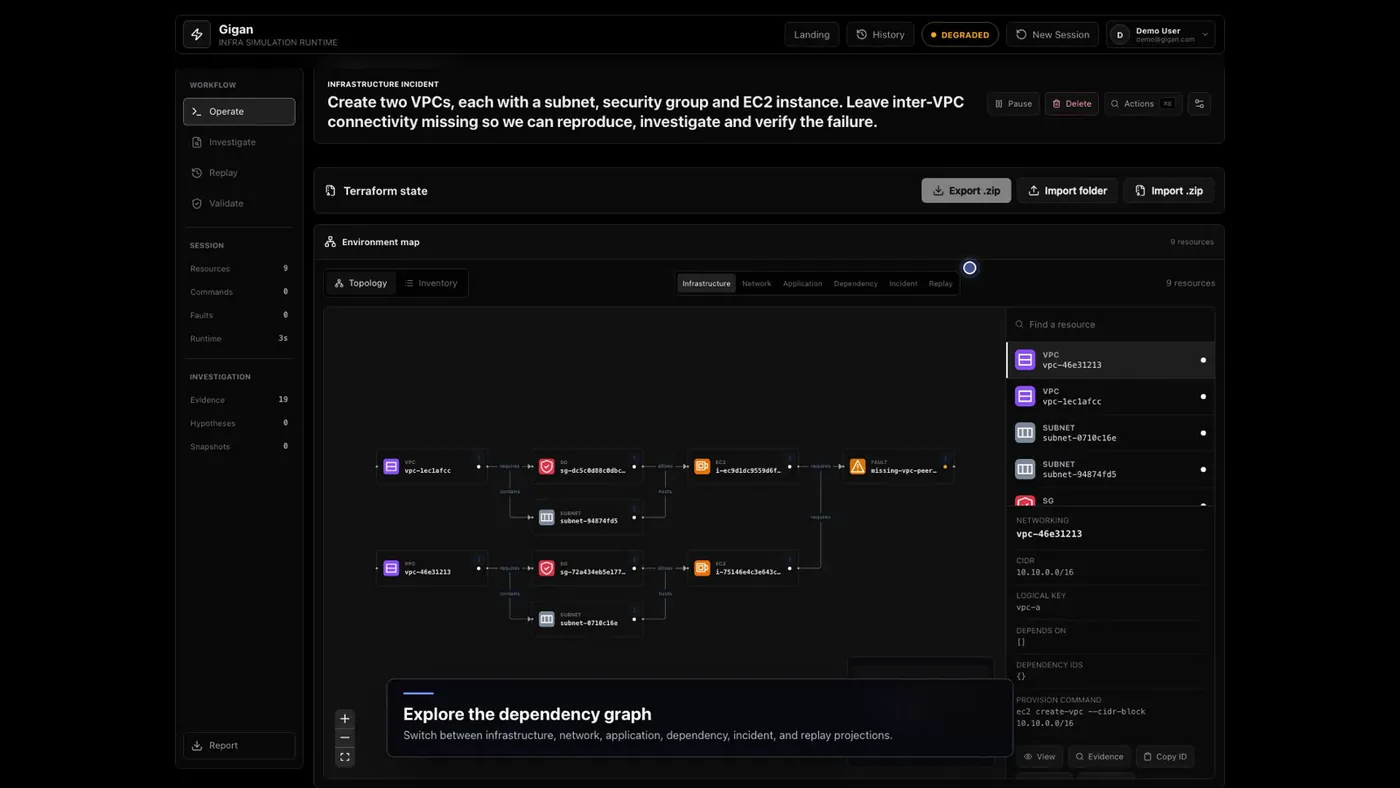Click Import .zip button
The width and height of the screenshot is (1400, 788).
point(1168,190)
